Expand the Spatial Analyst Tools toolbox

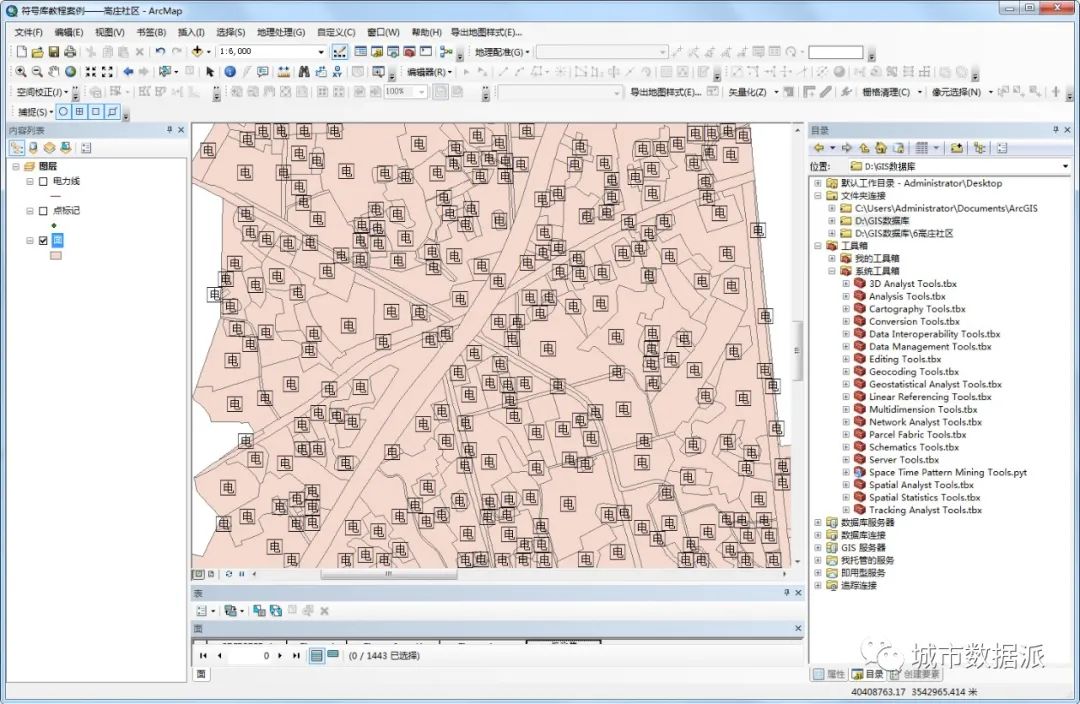846,485
